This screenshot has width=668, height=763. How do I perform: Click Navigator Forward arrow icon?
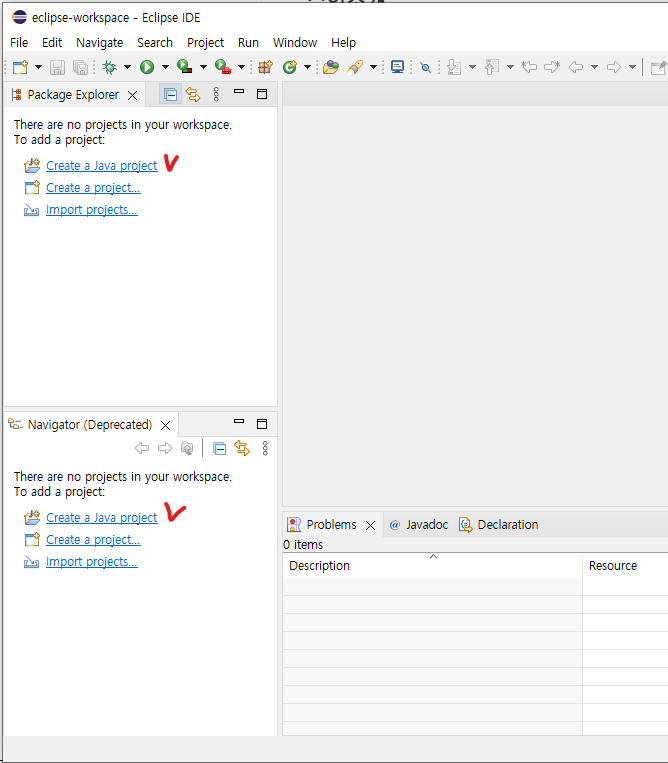coord(165,448)
